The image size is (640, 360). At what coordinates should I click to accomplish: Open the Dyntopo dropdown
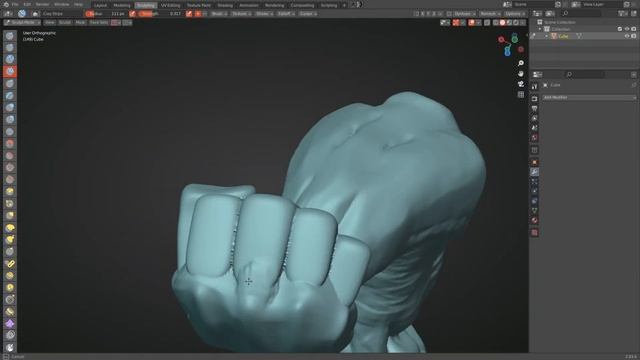pyautogui.click(x=464, y=13)
